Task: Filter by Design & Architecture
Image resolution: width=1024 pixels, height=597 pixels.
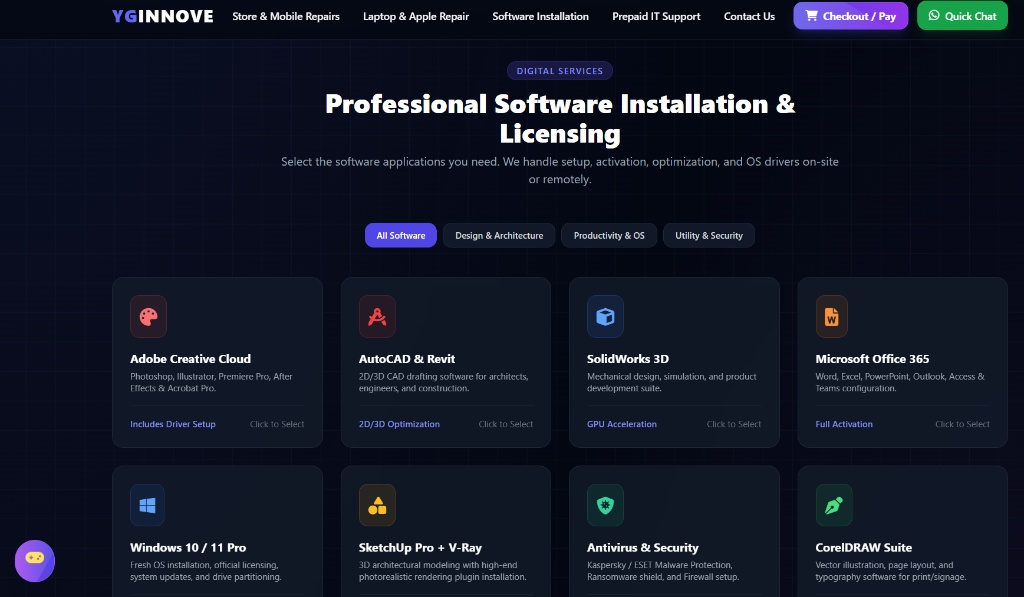Action: coord(499,235)
